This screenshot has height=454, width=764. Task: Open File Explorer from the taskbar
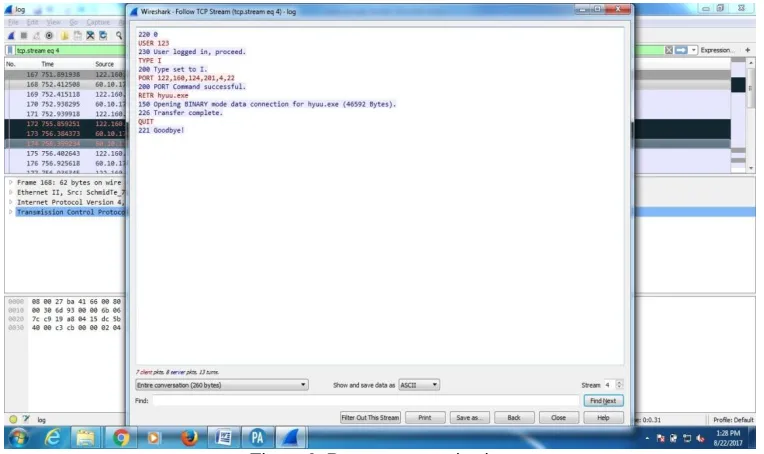click(86, 438)
